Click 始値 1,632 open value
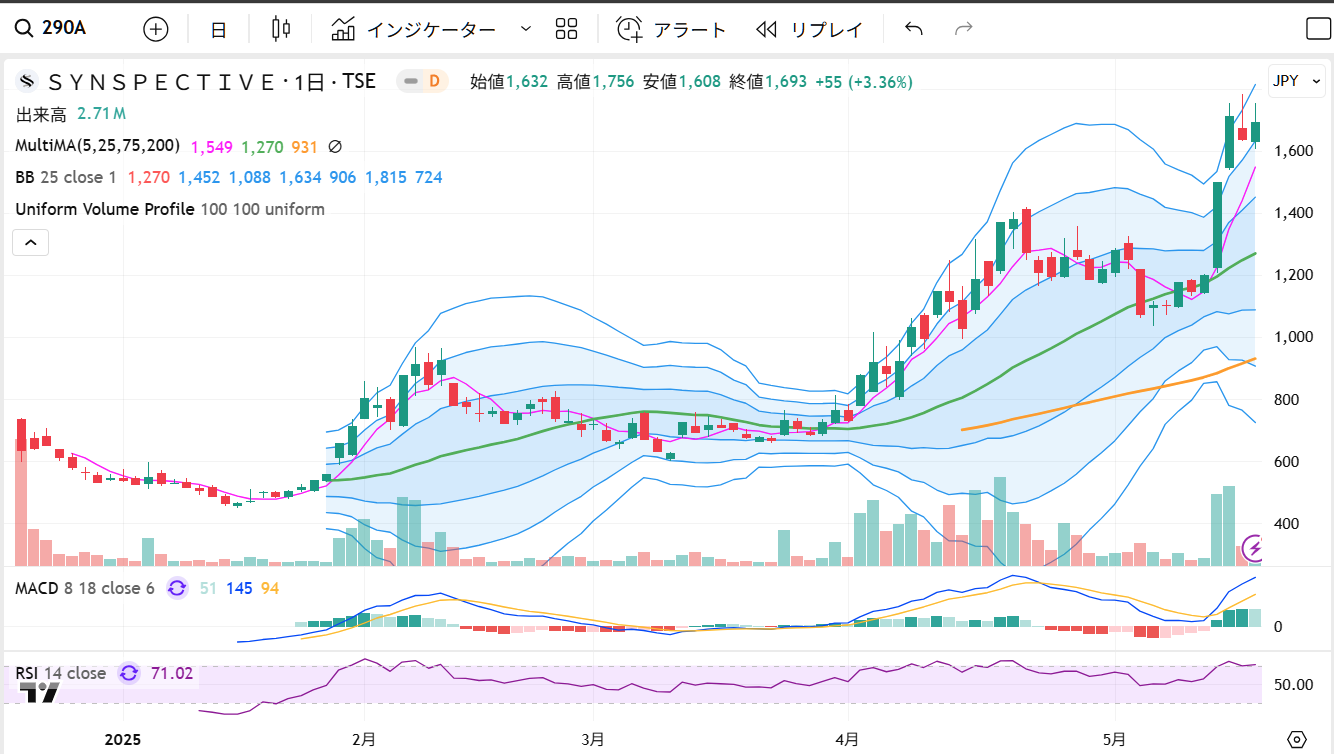This screenshot has width=1334, height=754. pyautogui.click(x=509, y=82)
